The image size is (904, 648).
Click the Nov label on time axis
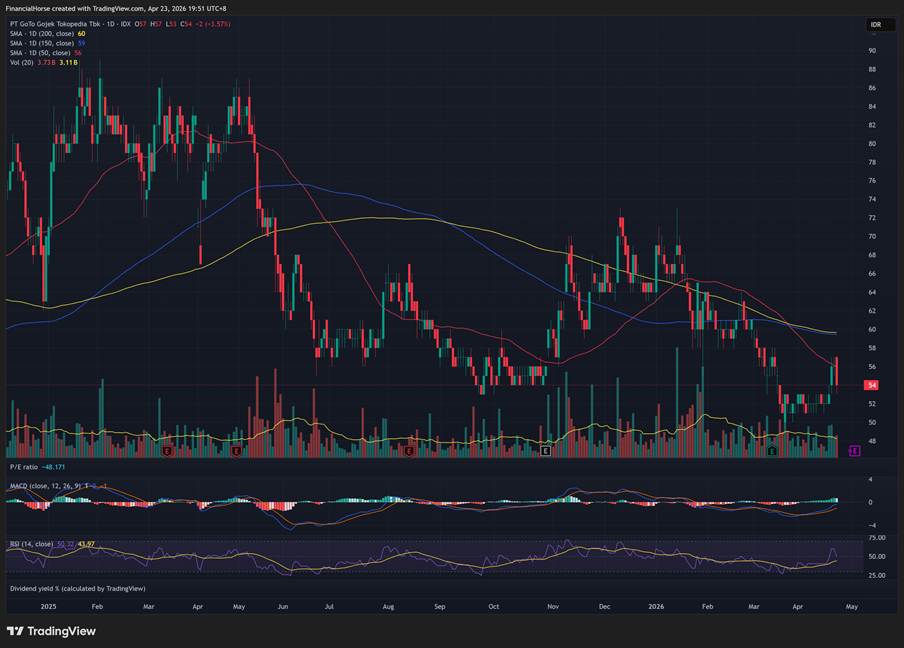(x=552, y=606)
